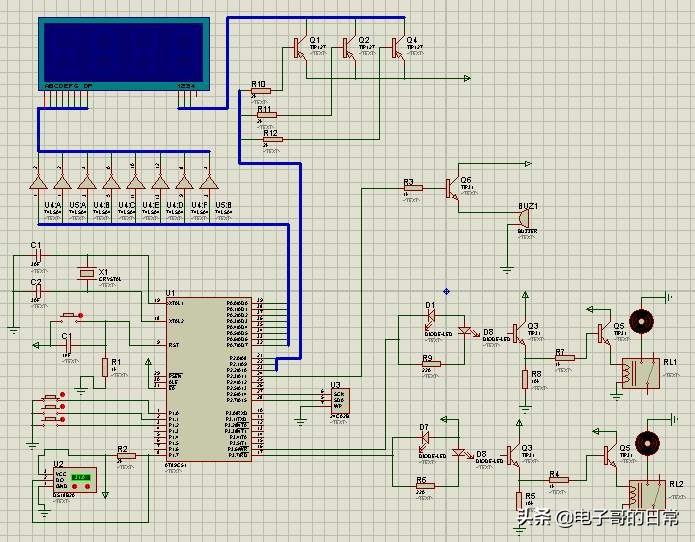Select resistor R10
This screenshot has width=695, height=542.
pyautogui.click(x=260, y=91)
